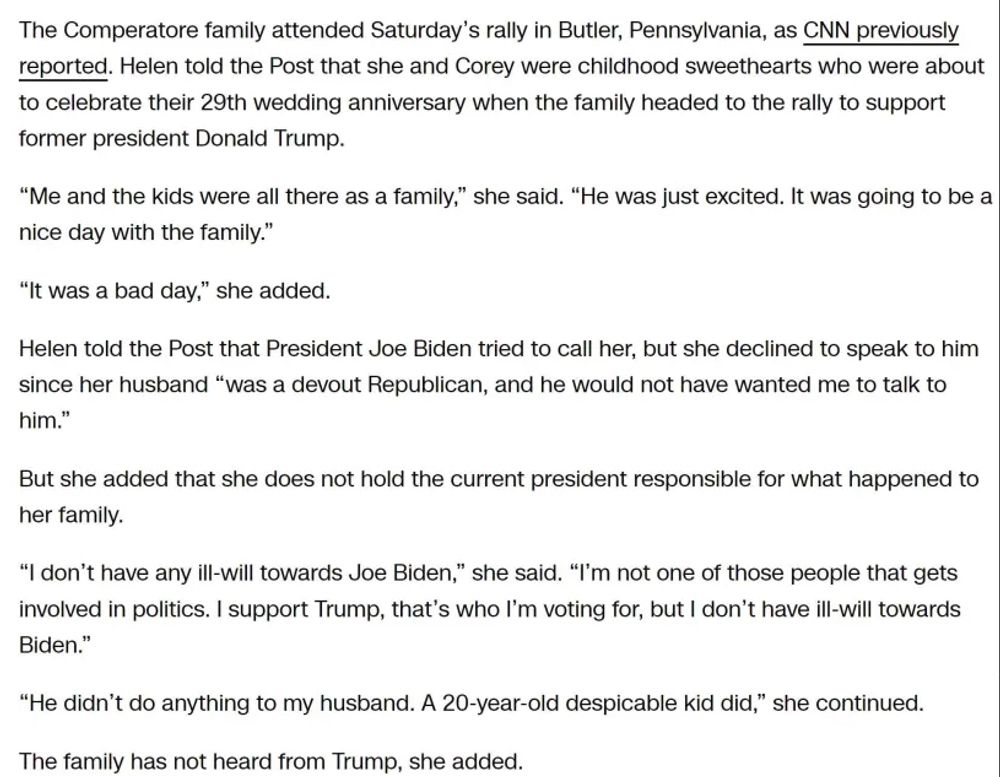1000x777 pixels.
Task: Click final line 'The family has not heard'
Action: (270, 761)
